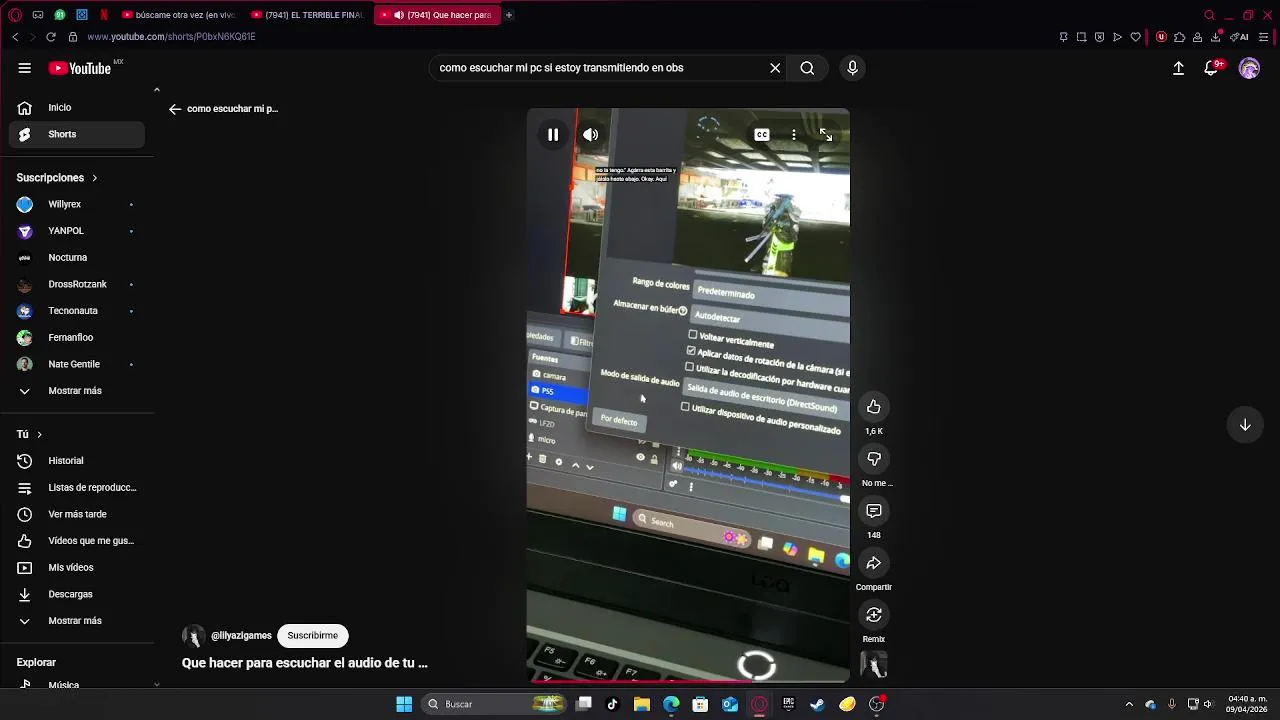1280x720 pixels.
Task: Click the address bar URL
Action: 171,37
